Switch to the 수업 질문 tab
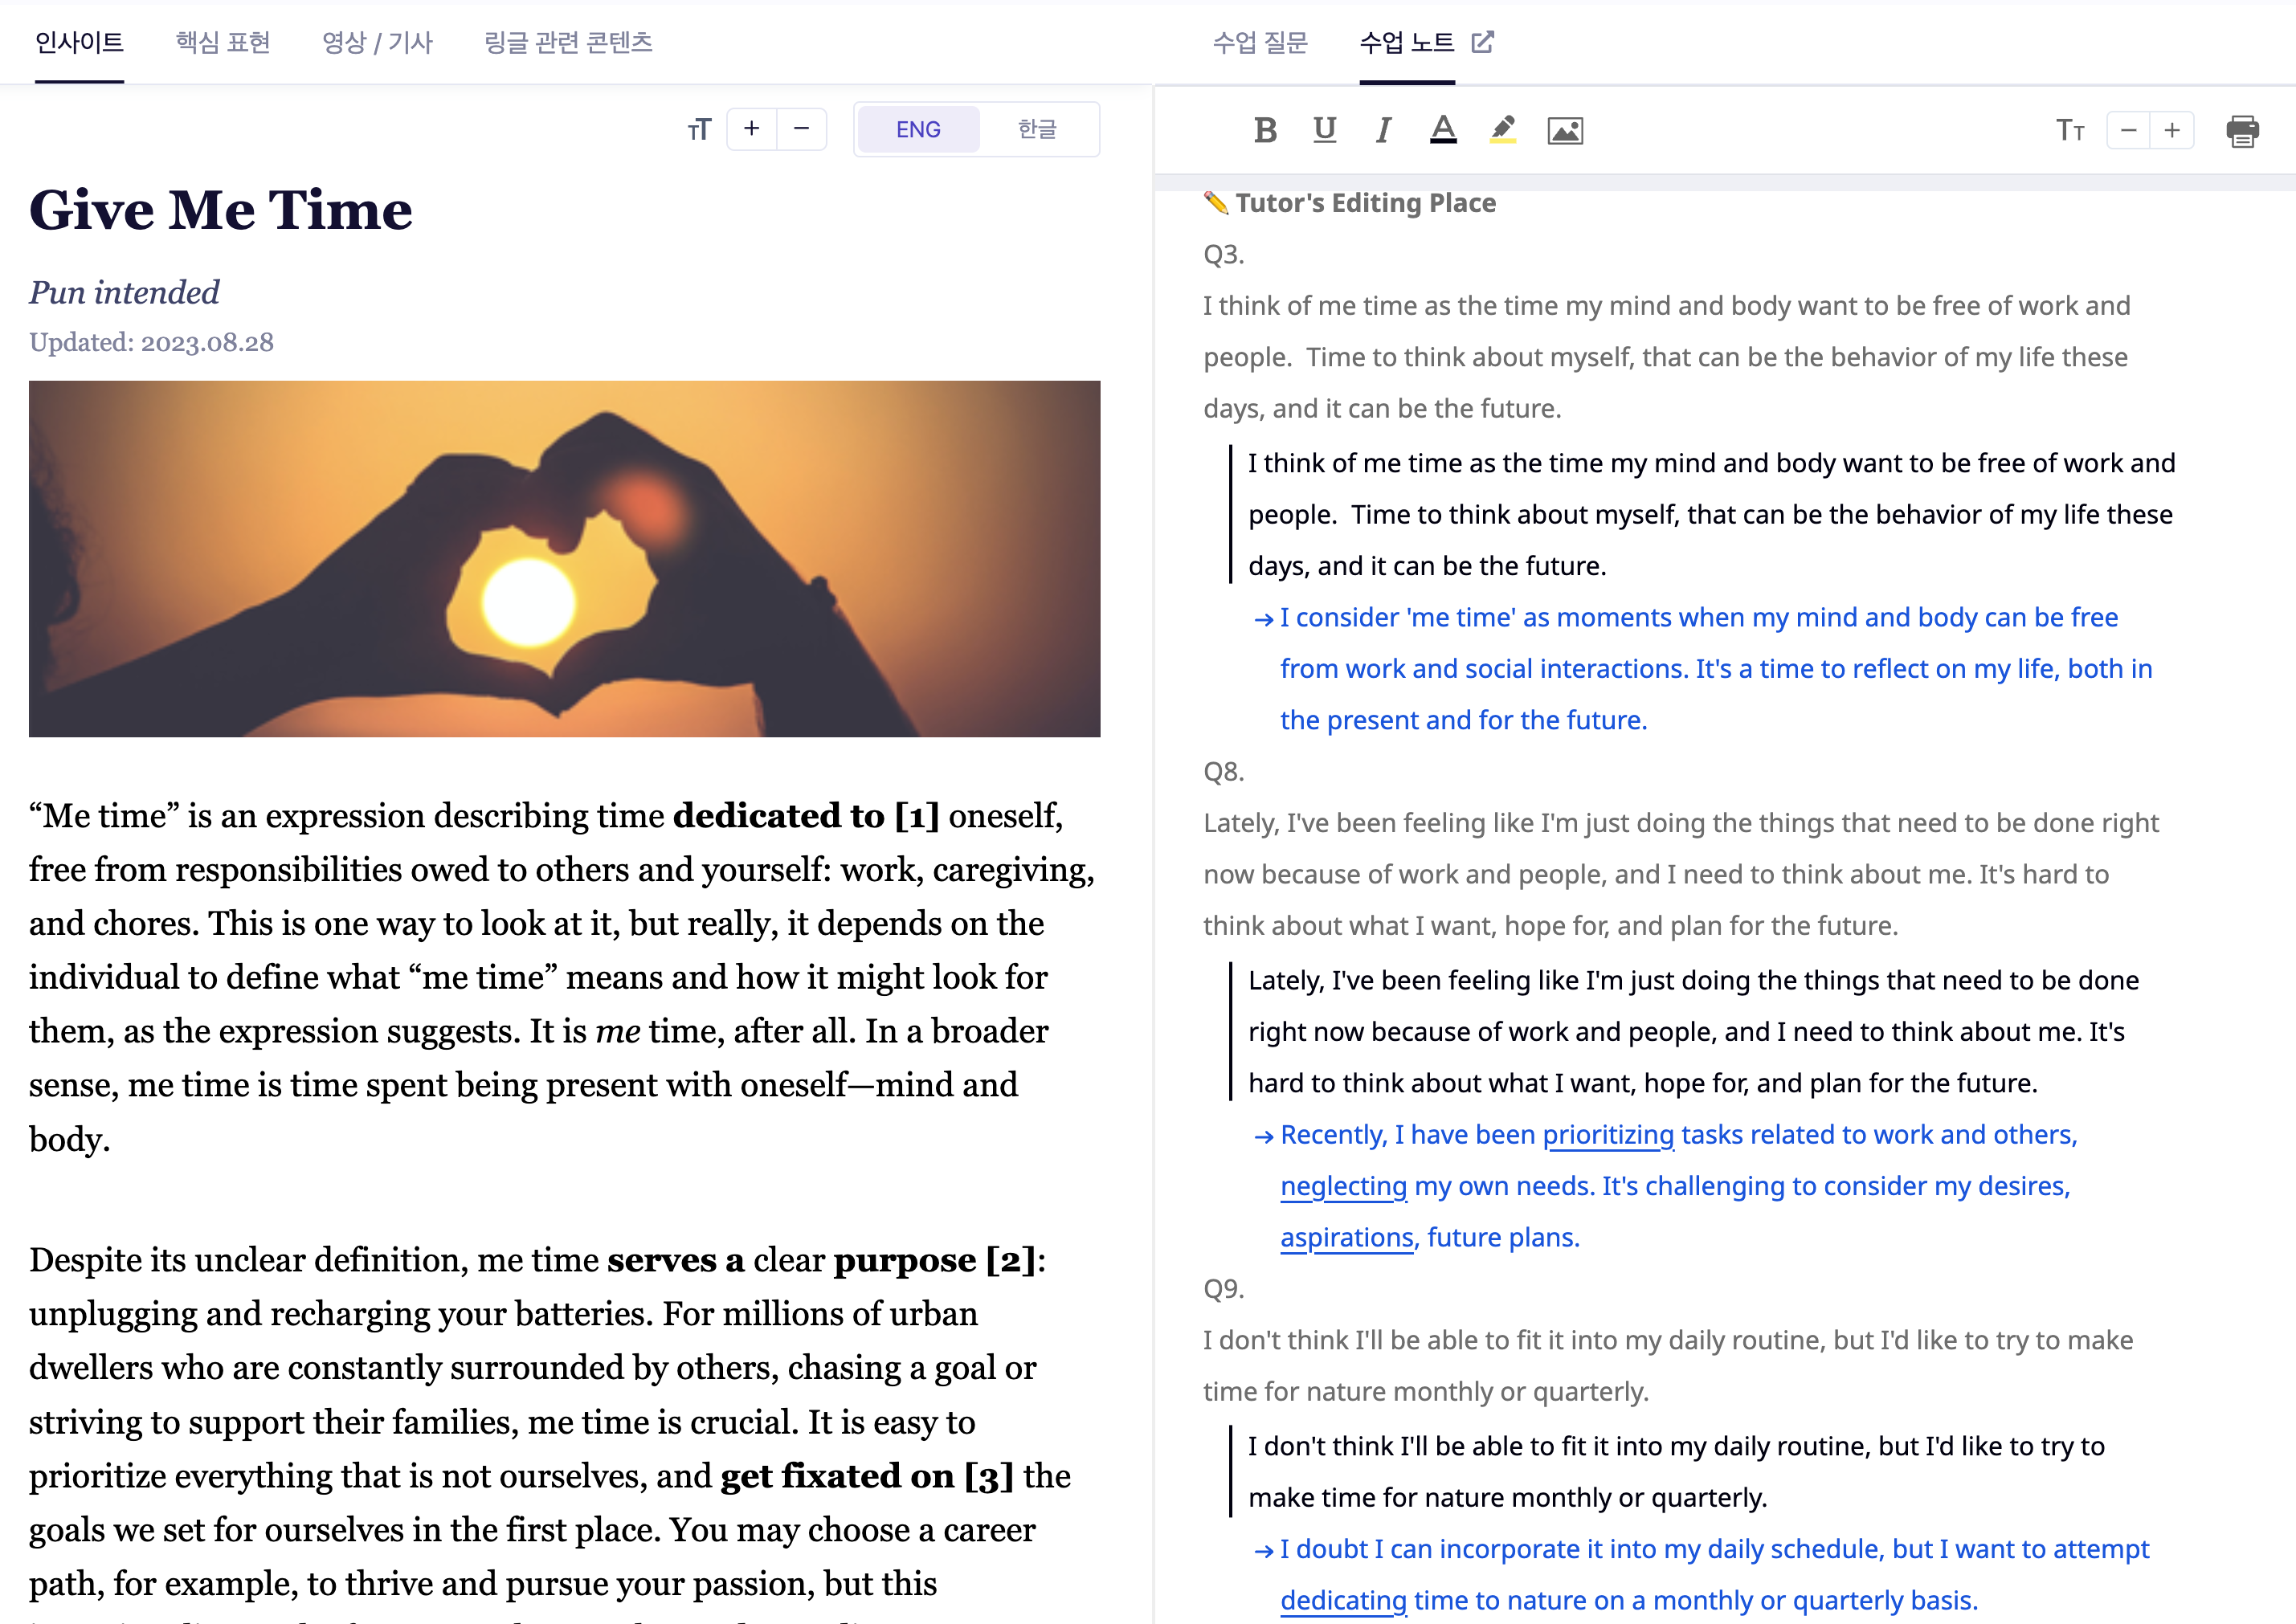This screenshot has width=2296, height=1624. [x=1260, y=42]
